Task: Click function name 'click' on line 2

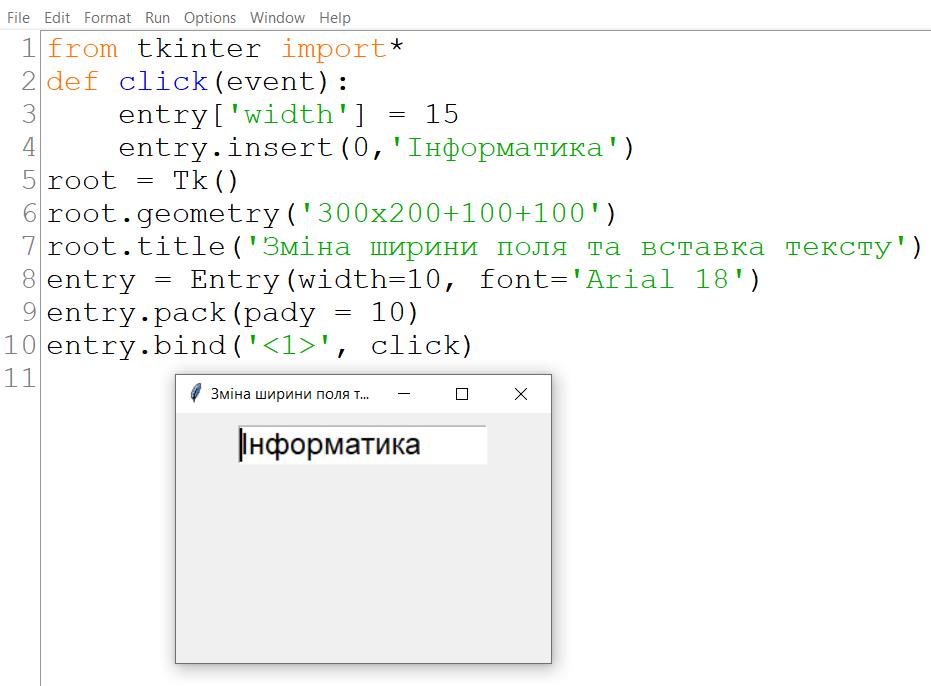Action: click(x=163, y=81)
